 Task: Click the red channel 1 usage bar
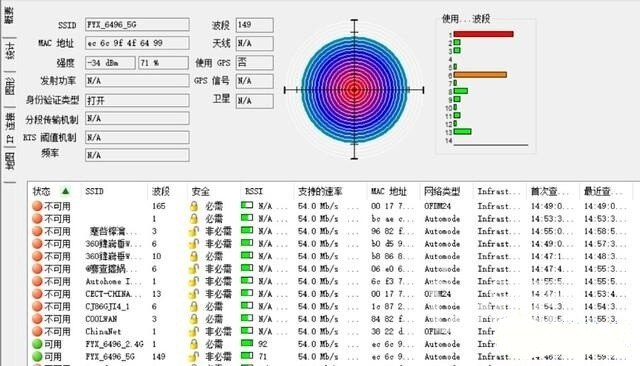pos(483,34)
